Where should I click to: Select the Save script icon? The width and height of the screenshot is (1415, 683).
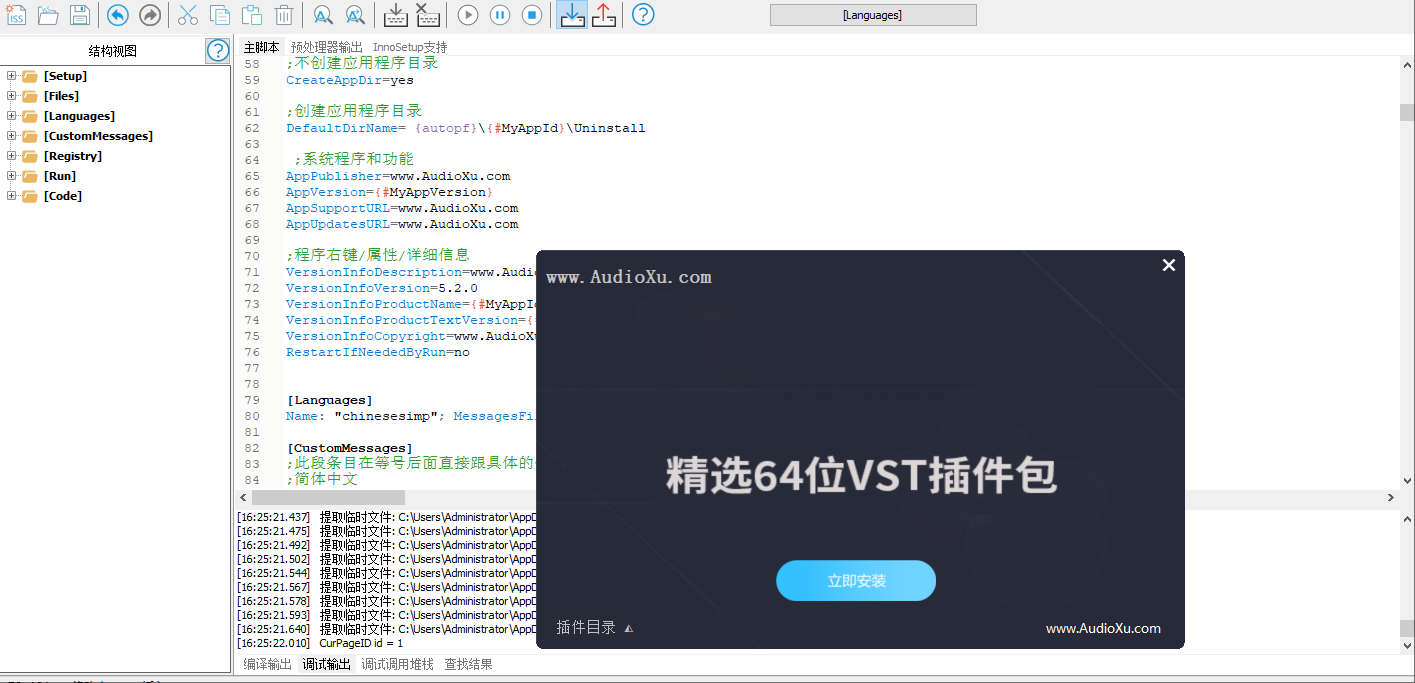point(79,14)
